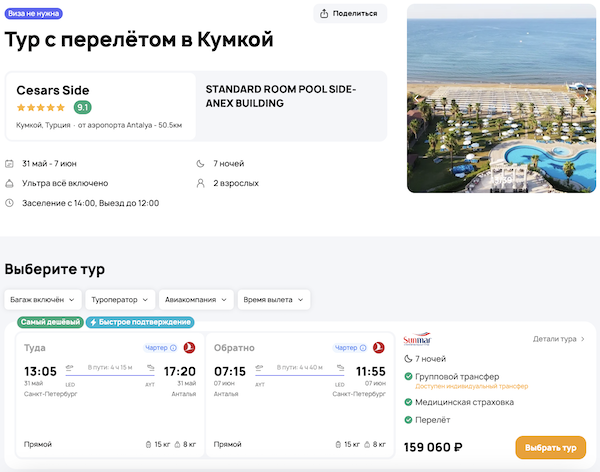Click the guests icon beside 2 взрослых

201,183
